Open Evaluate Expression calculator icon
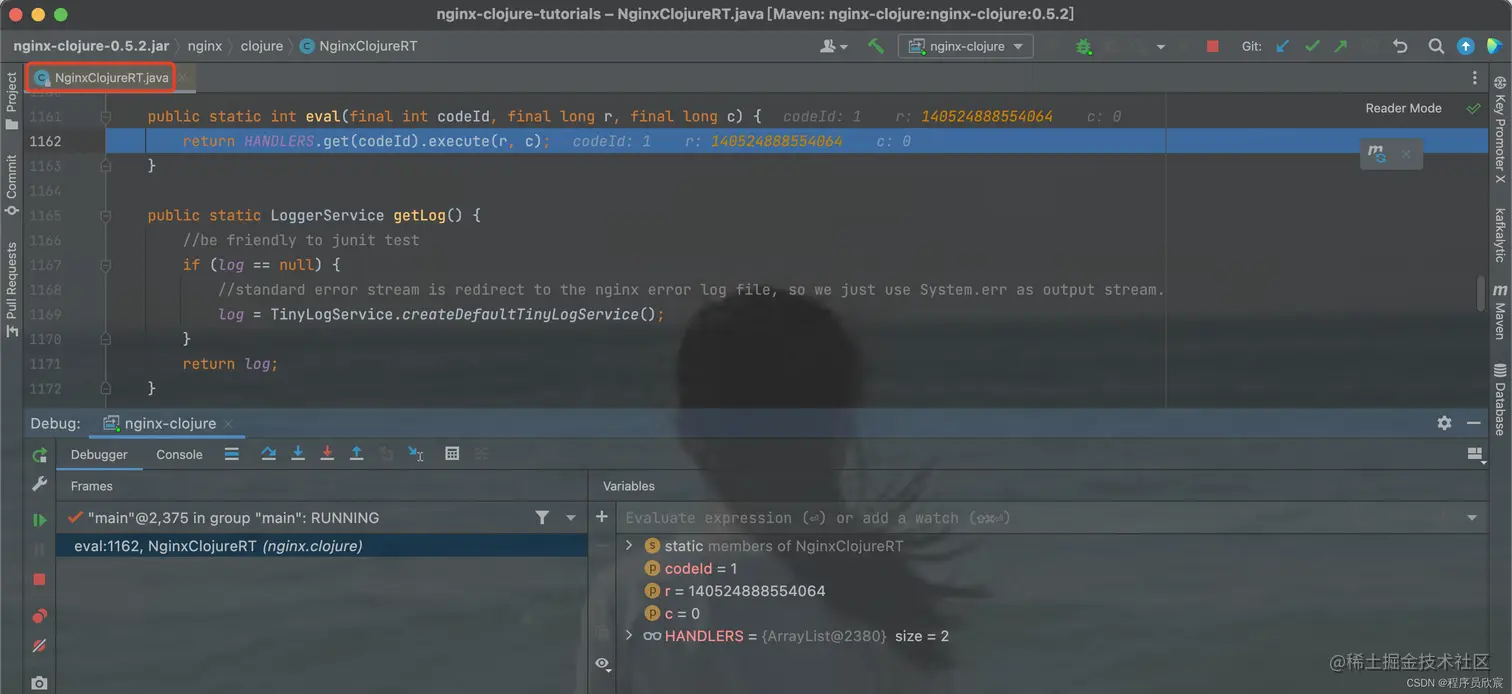Viewport: 1512px width, 694px height. pos(452,454)
